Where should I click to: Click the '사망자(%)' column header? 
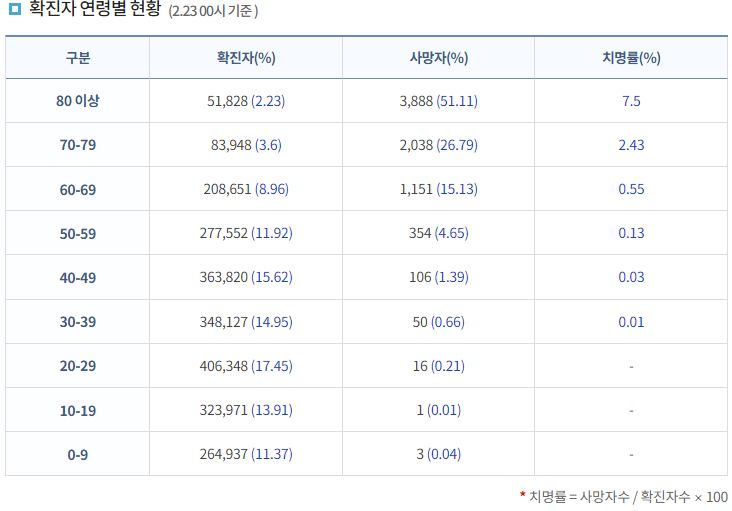pos(438,58)
